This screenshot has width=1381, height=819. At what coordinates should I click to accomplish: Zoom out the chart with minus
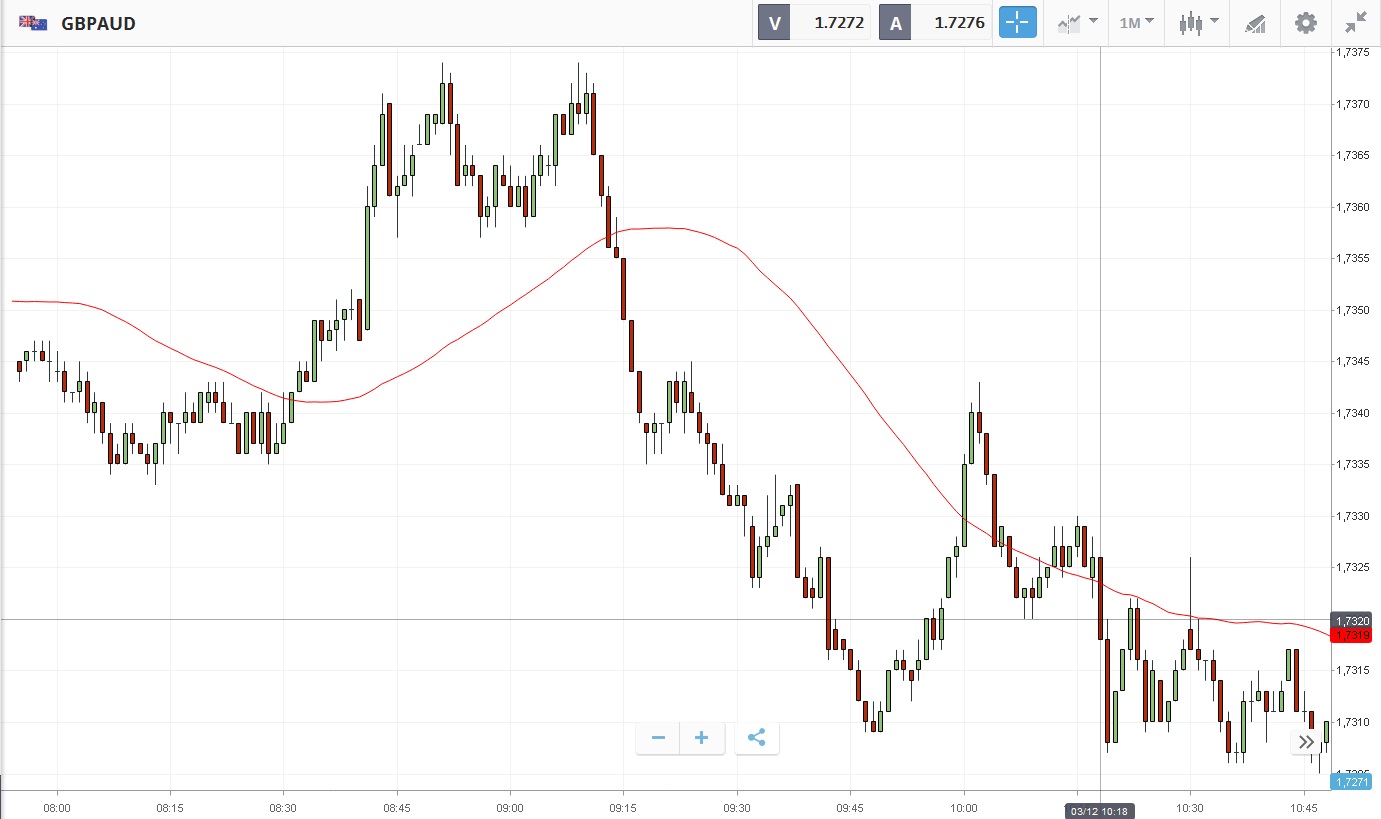tap(658, 738)
